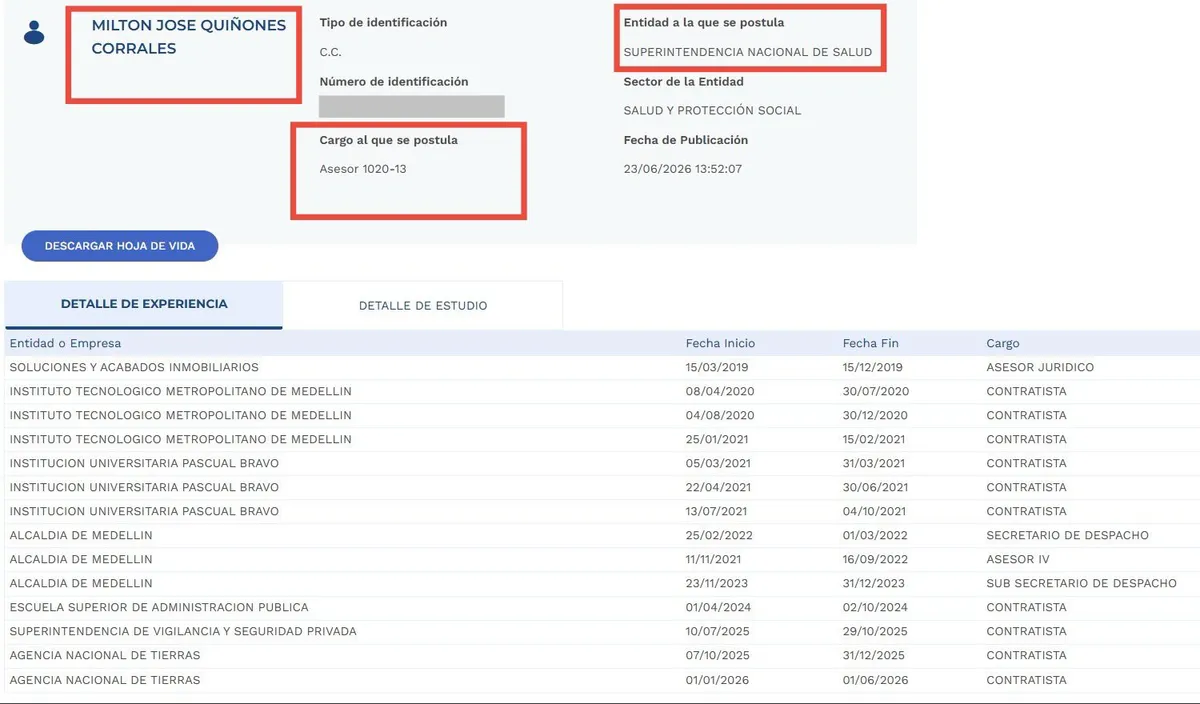Click the Fecha Fin column header
The image size is (1200, 704).
coord(869,343)
